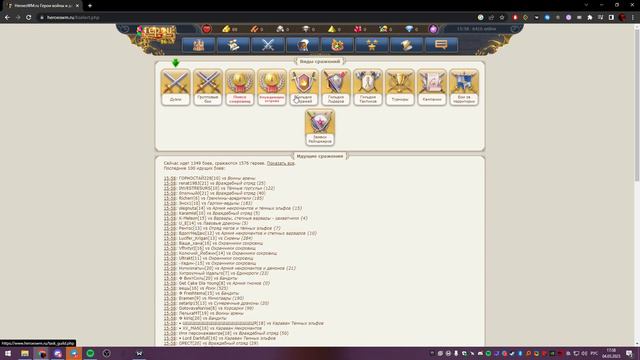Image resolution: width=640 pixels, height=360 pixels.
Task: Open the helmeted character menu icon
Action: (302, 44)
